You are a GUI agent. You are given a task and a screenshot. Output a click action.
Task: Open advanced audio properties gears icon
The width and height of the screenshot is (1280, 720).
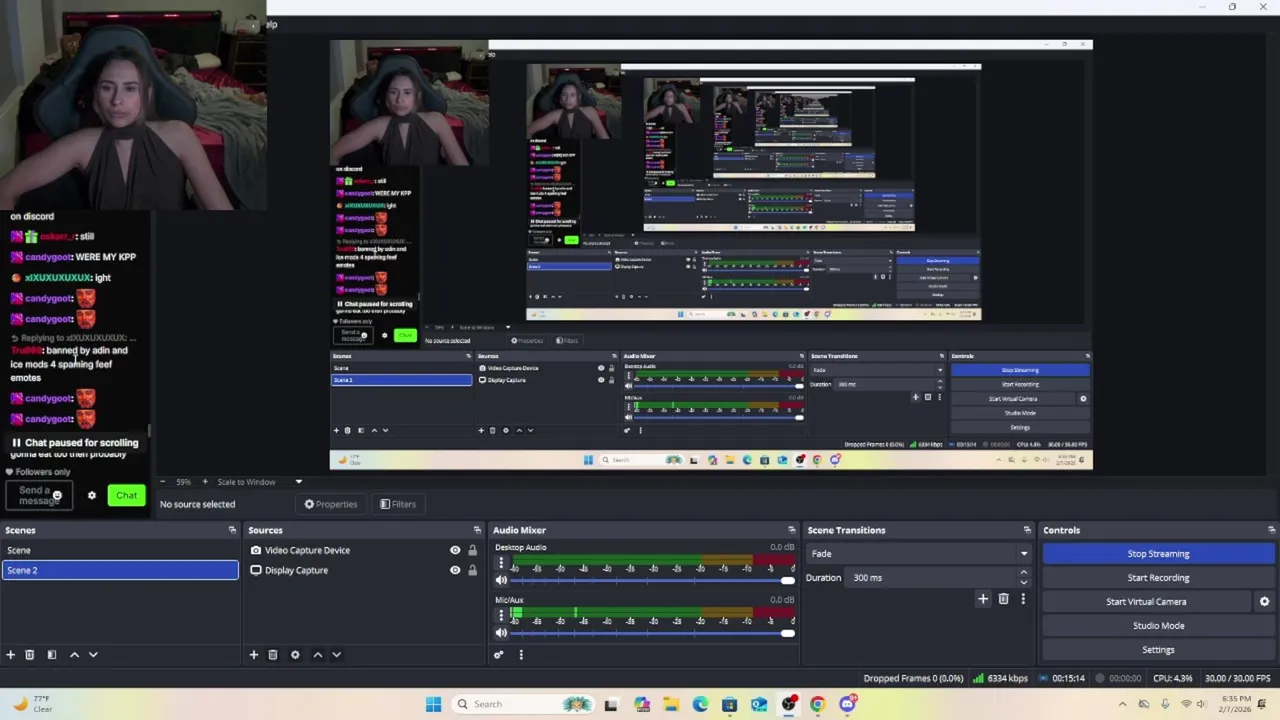tap(498, 655)
